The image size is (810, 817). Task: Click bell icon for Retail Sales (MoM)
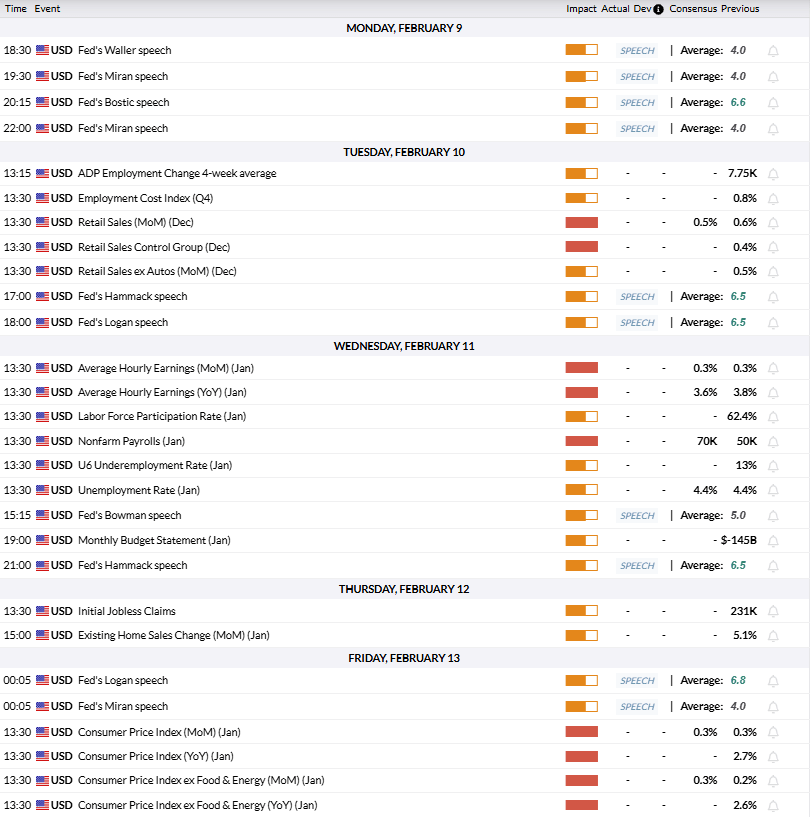773,223
